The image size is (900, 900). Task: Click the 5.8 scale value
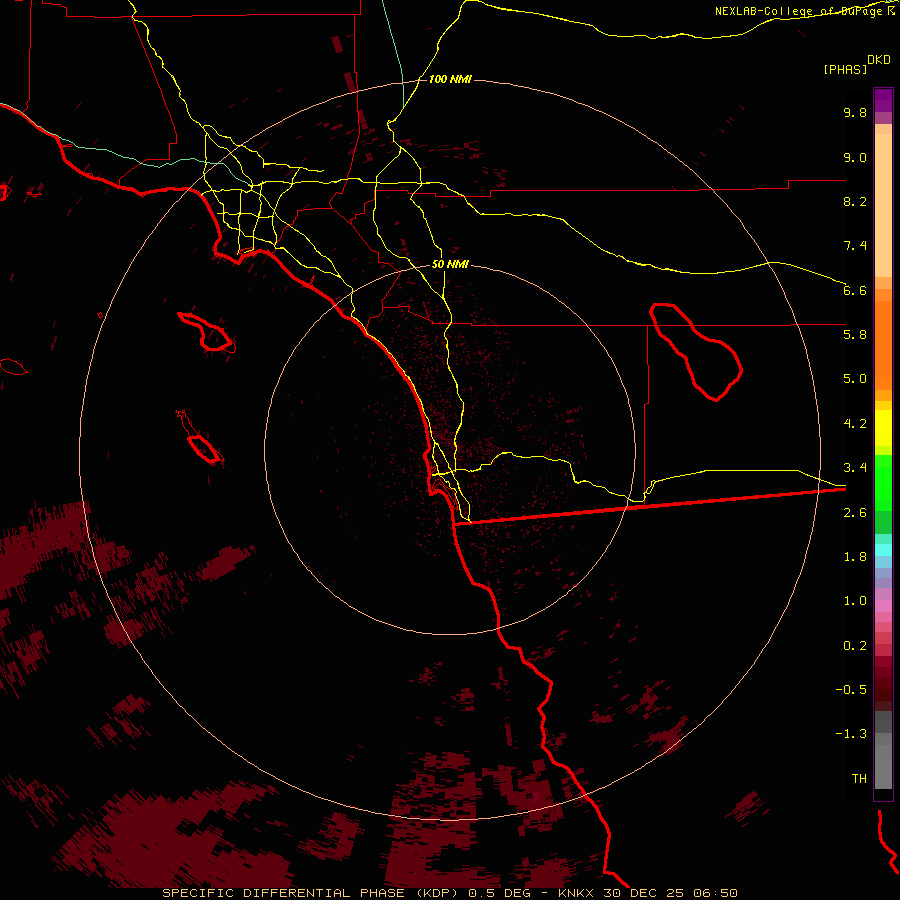pos(855,335)
